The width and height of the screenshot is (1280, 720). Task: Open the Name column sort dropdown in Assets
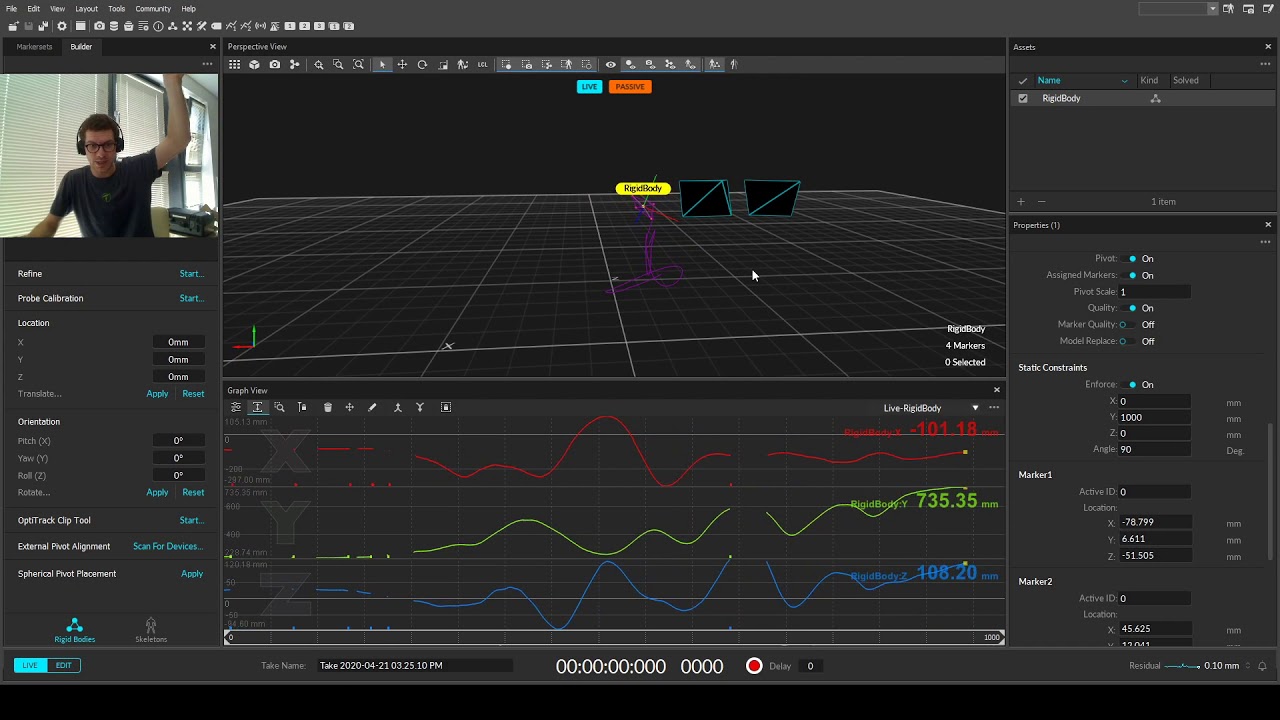(x=1124, y=80)
